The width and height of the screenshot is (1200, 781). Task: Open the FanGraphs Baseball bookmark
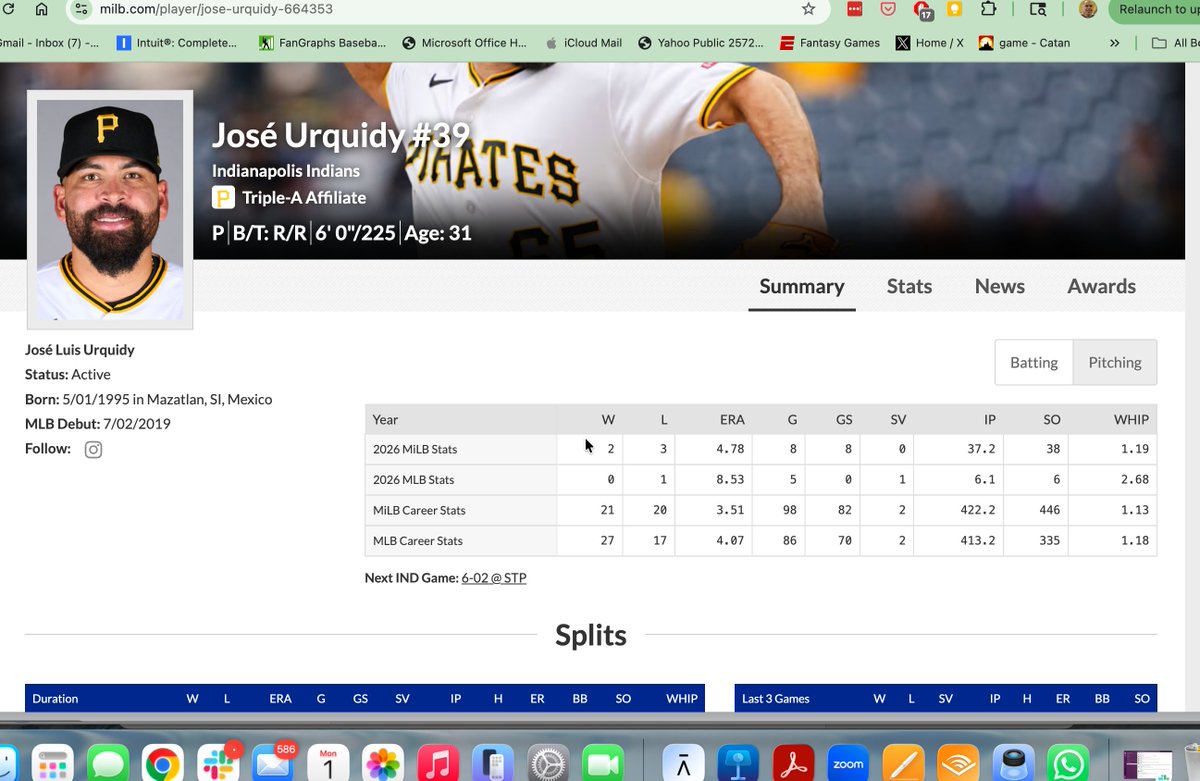click(322, 43)
